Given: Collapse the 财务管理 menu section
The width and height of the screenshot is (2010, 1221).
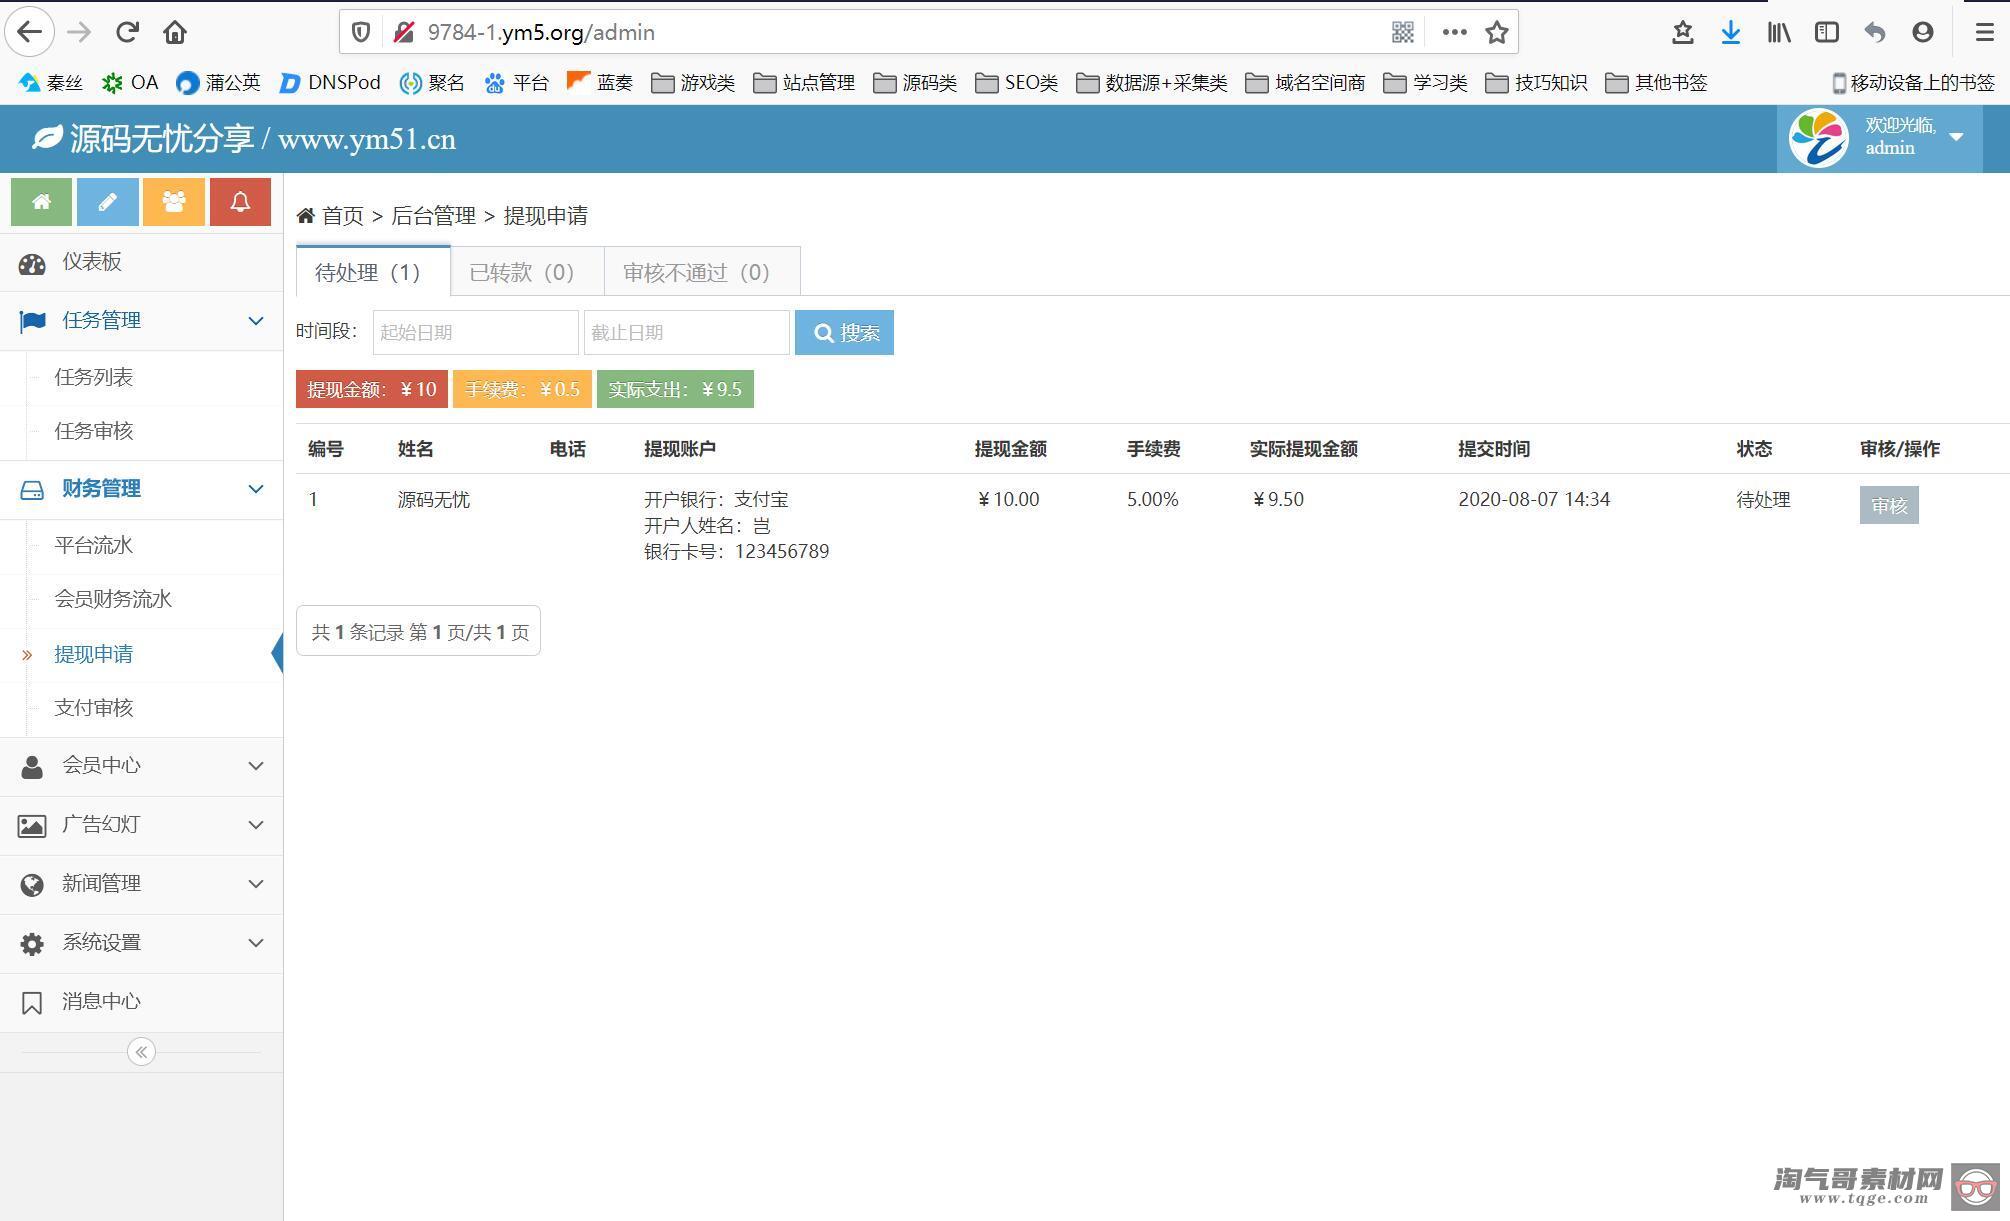Looking at the screenshot, I should [141, 489].
